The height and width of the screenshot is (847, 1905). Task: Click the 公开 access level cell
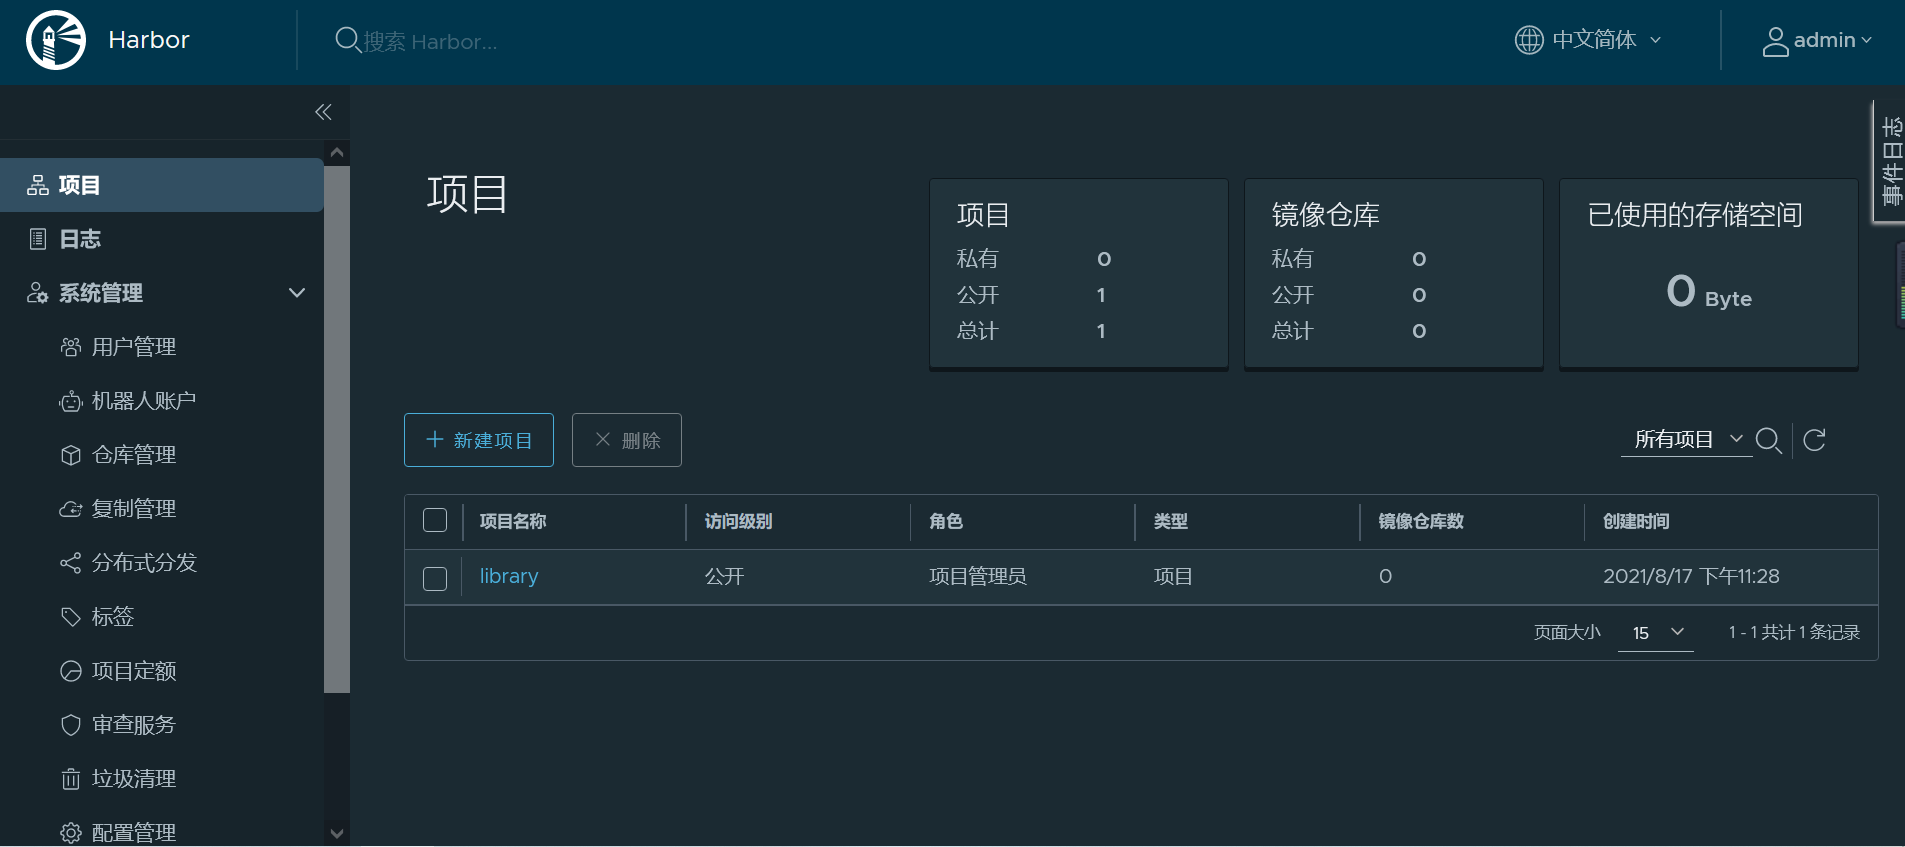coord(724,576)
